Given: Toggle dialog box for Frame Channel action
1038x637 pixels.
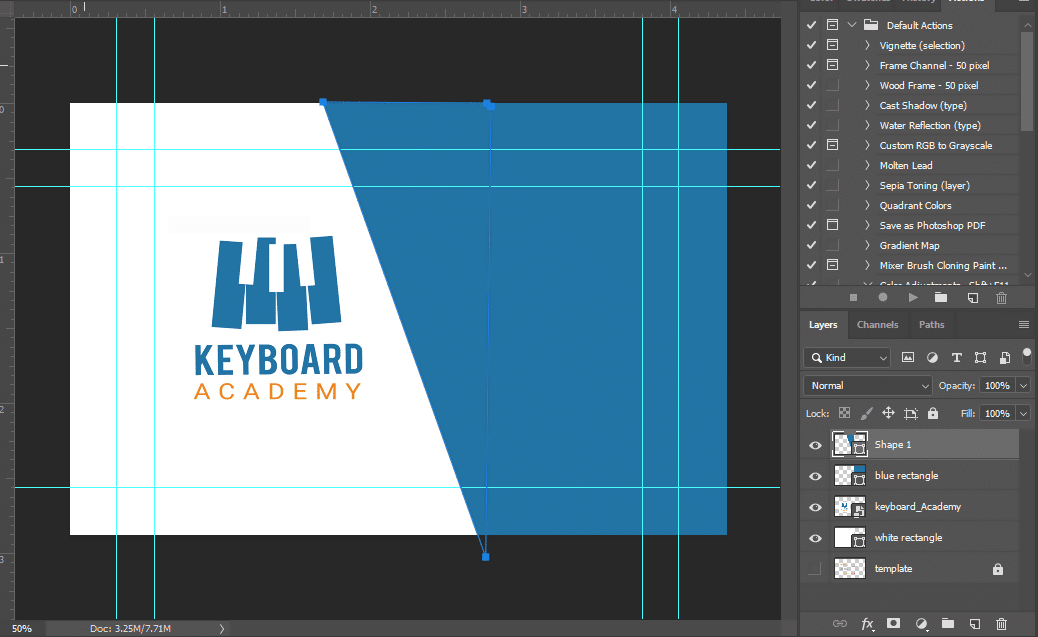Looking at the screenshot, I should point(833,65).
